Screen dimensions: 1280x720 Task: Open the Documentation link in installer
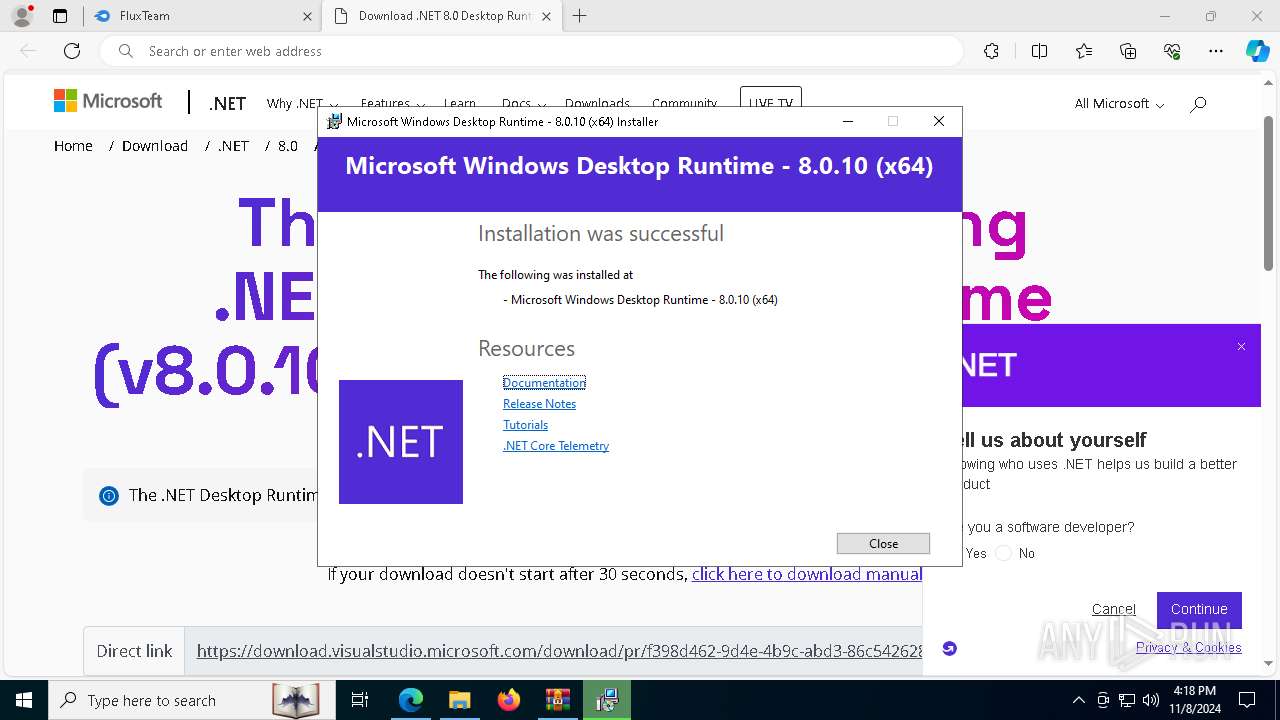pos(544,383)
